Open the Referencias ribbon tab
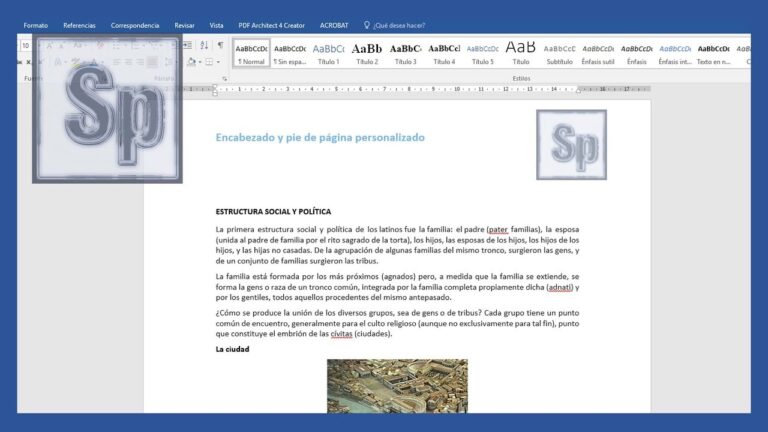The image size is (768, 432). tap(79, 25)
